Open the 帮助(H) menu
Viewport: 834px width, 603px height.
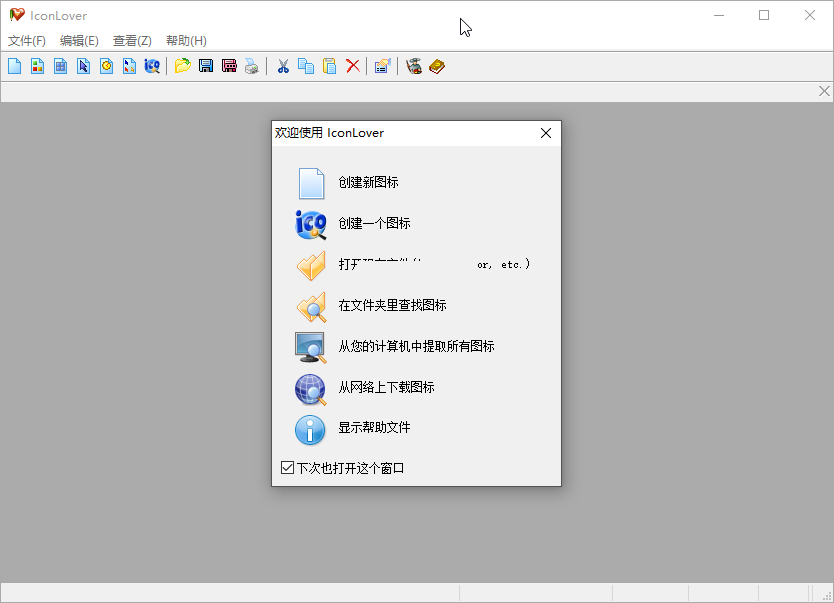184,41
